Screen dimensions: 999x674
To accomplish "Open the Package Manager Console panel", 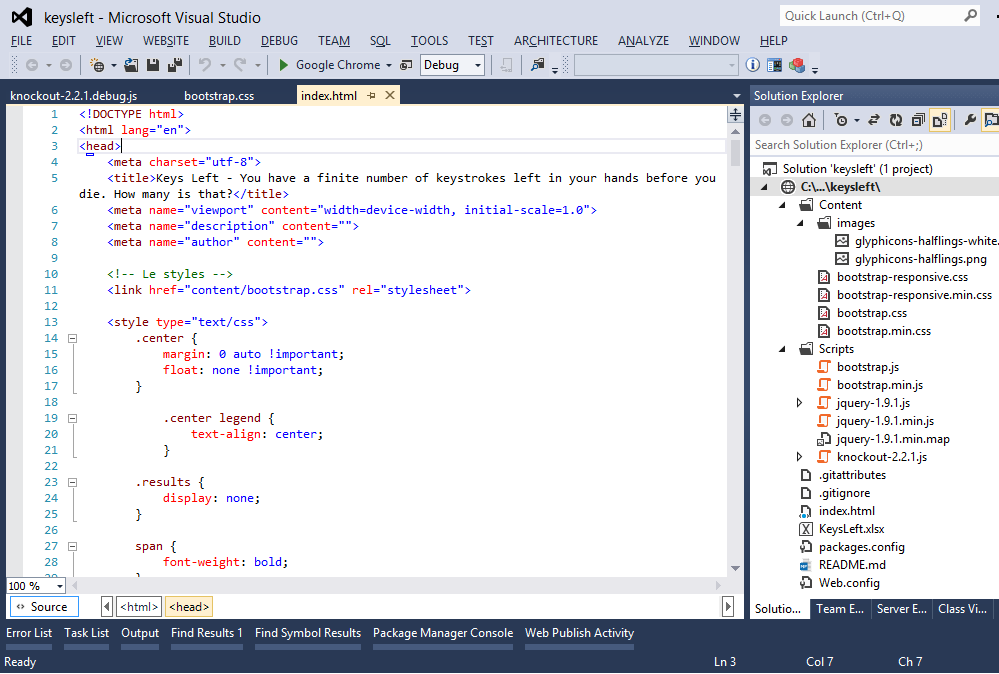I will coord(442,633).
